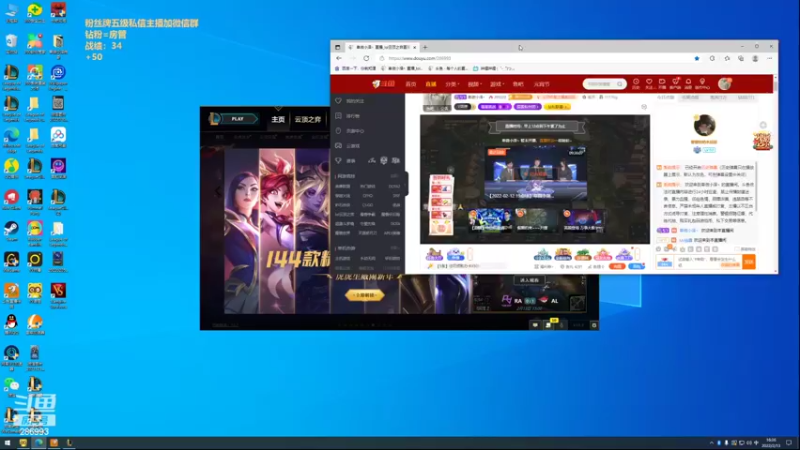Click the chat message input box
Viewport: 800px width, 450px height.
(x=708, y=262)
